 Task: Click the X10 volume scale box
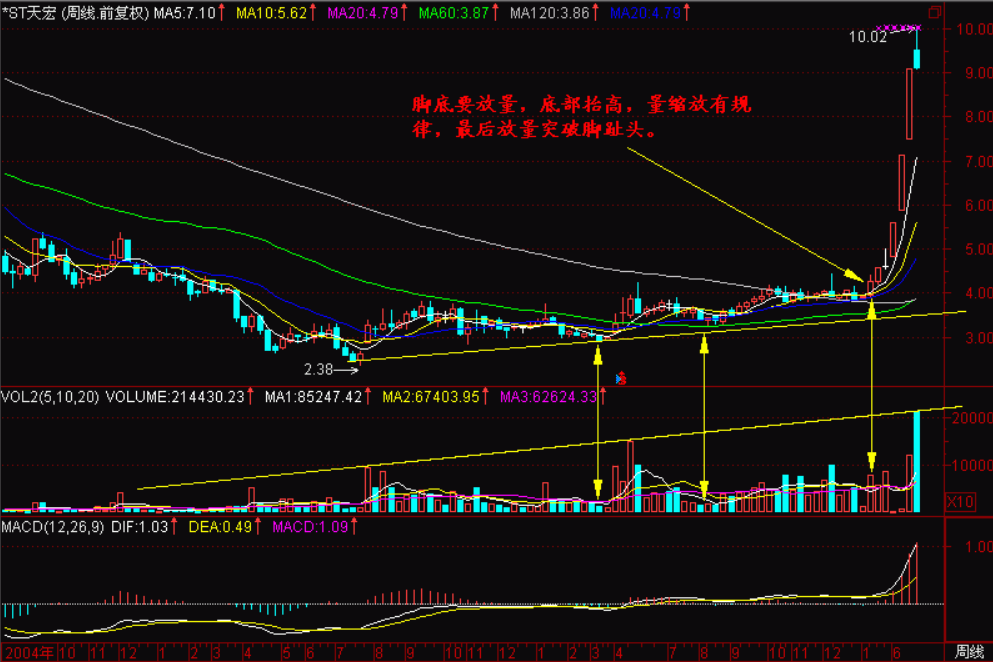[x=960, y=501]
